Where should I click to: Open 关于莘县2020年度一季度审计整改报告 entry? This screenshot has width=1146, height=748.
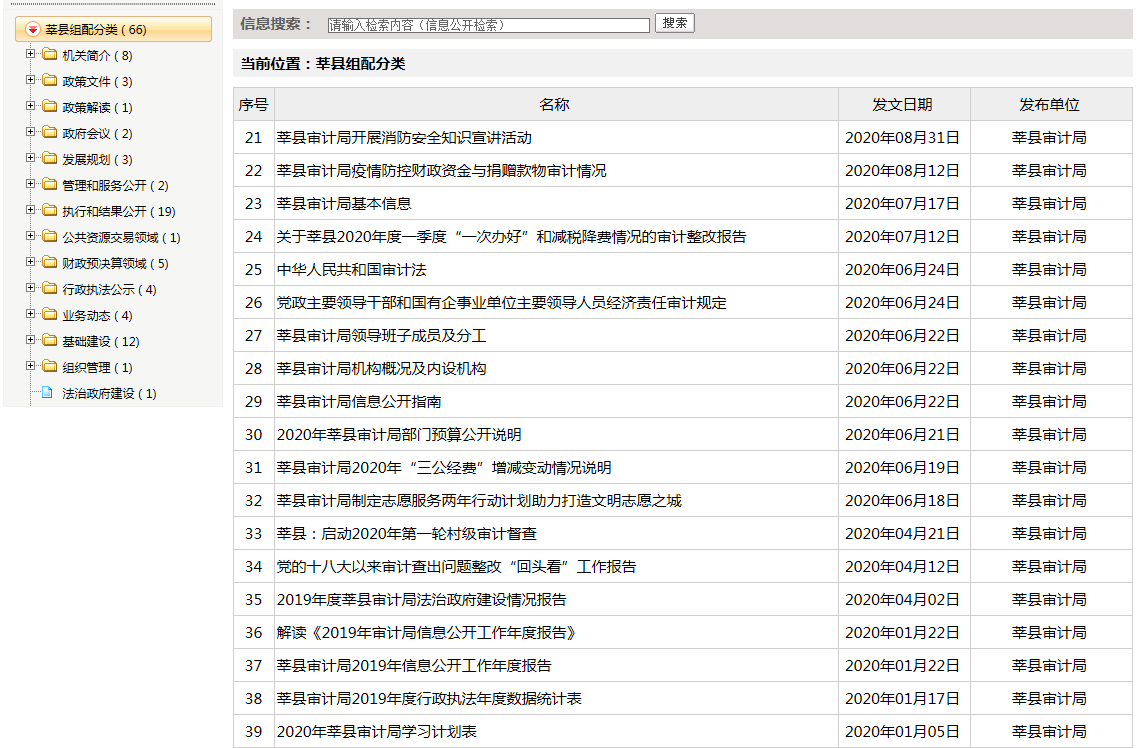(x=512, y=236)
